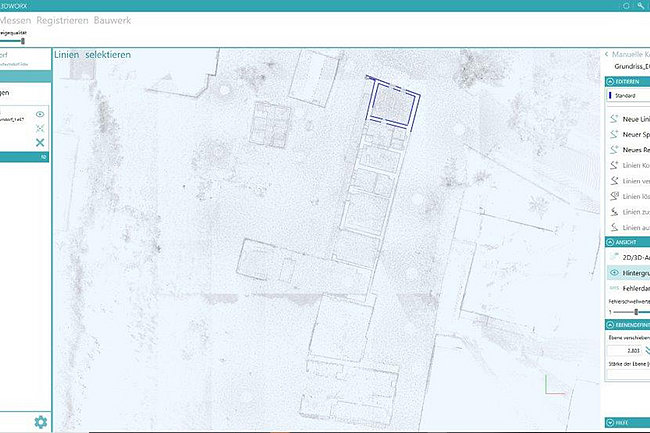Viewport: 650px width, 433px height.
Task: Open the Registrieren menu
Action: click(x=64, y=20)
